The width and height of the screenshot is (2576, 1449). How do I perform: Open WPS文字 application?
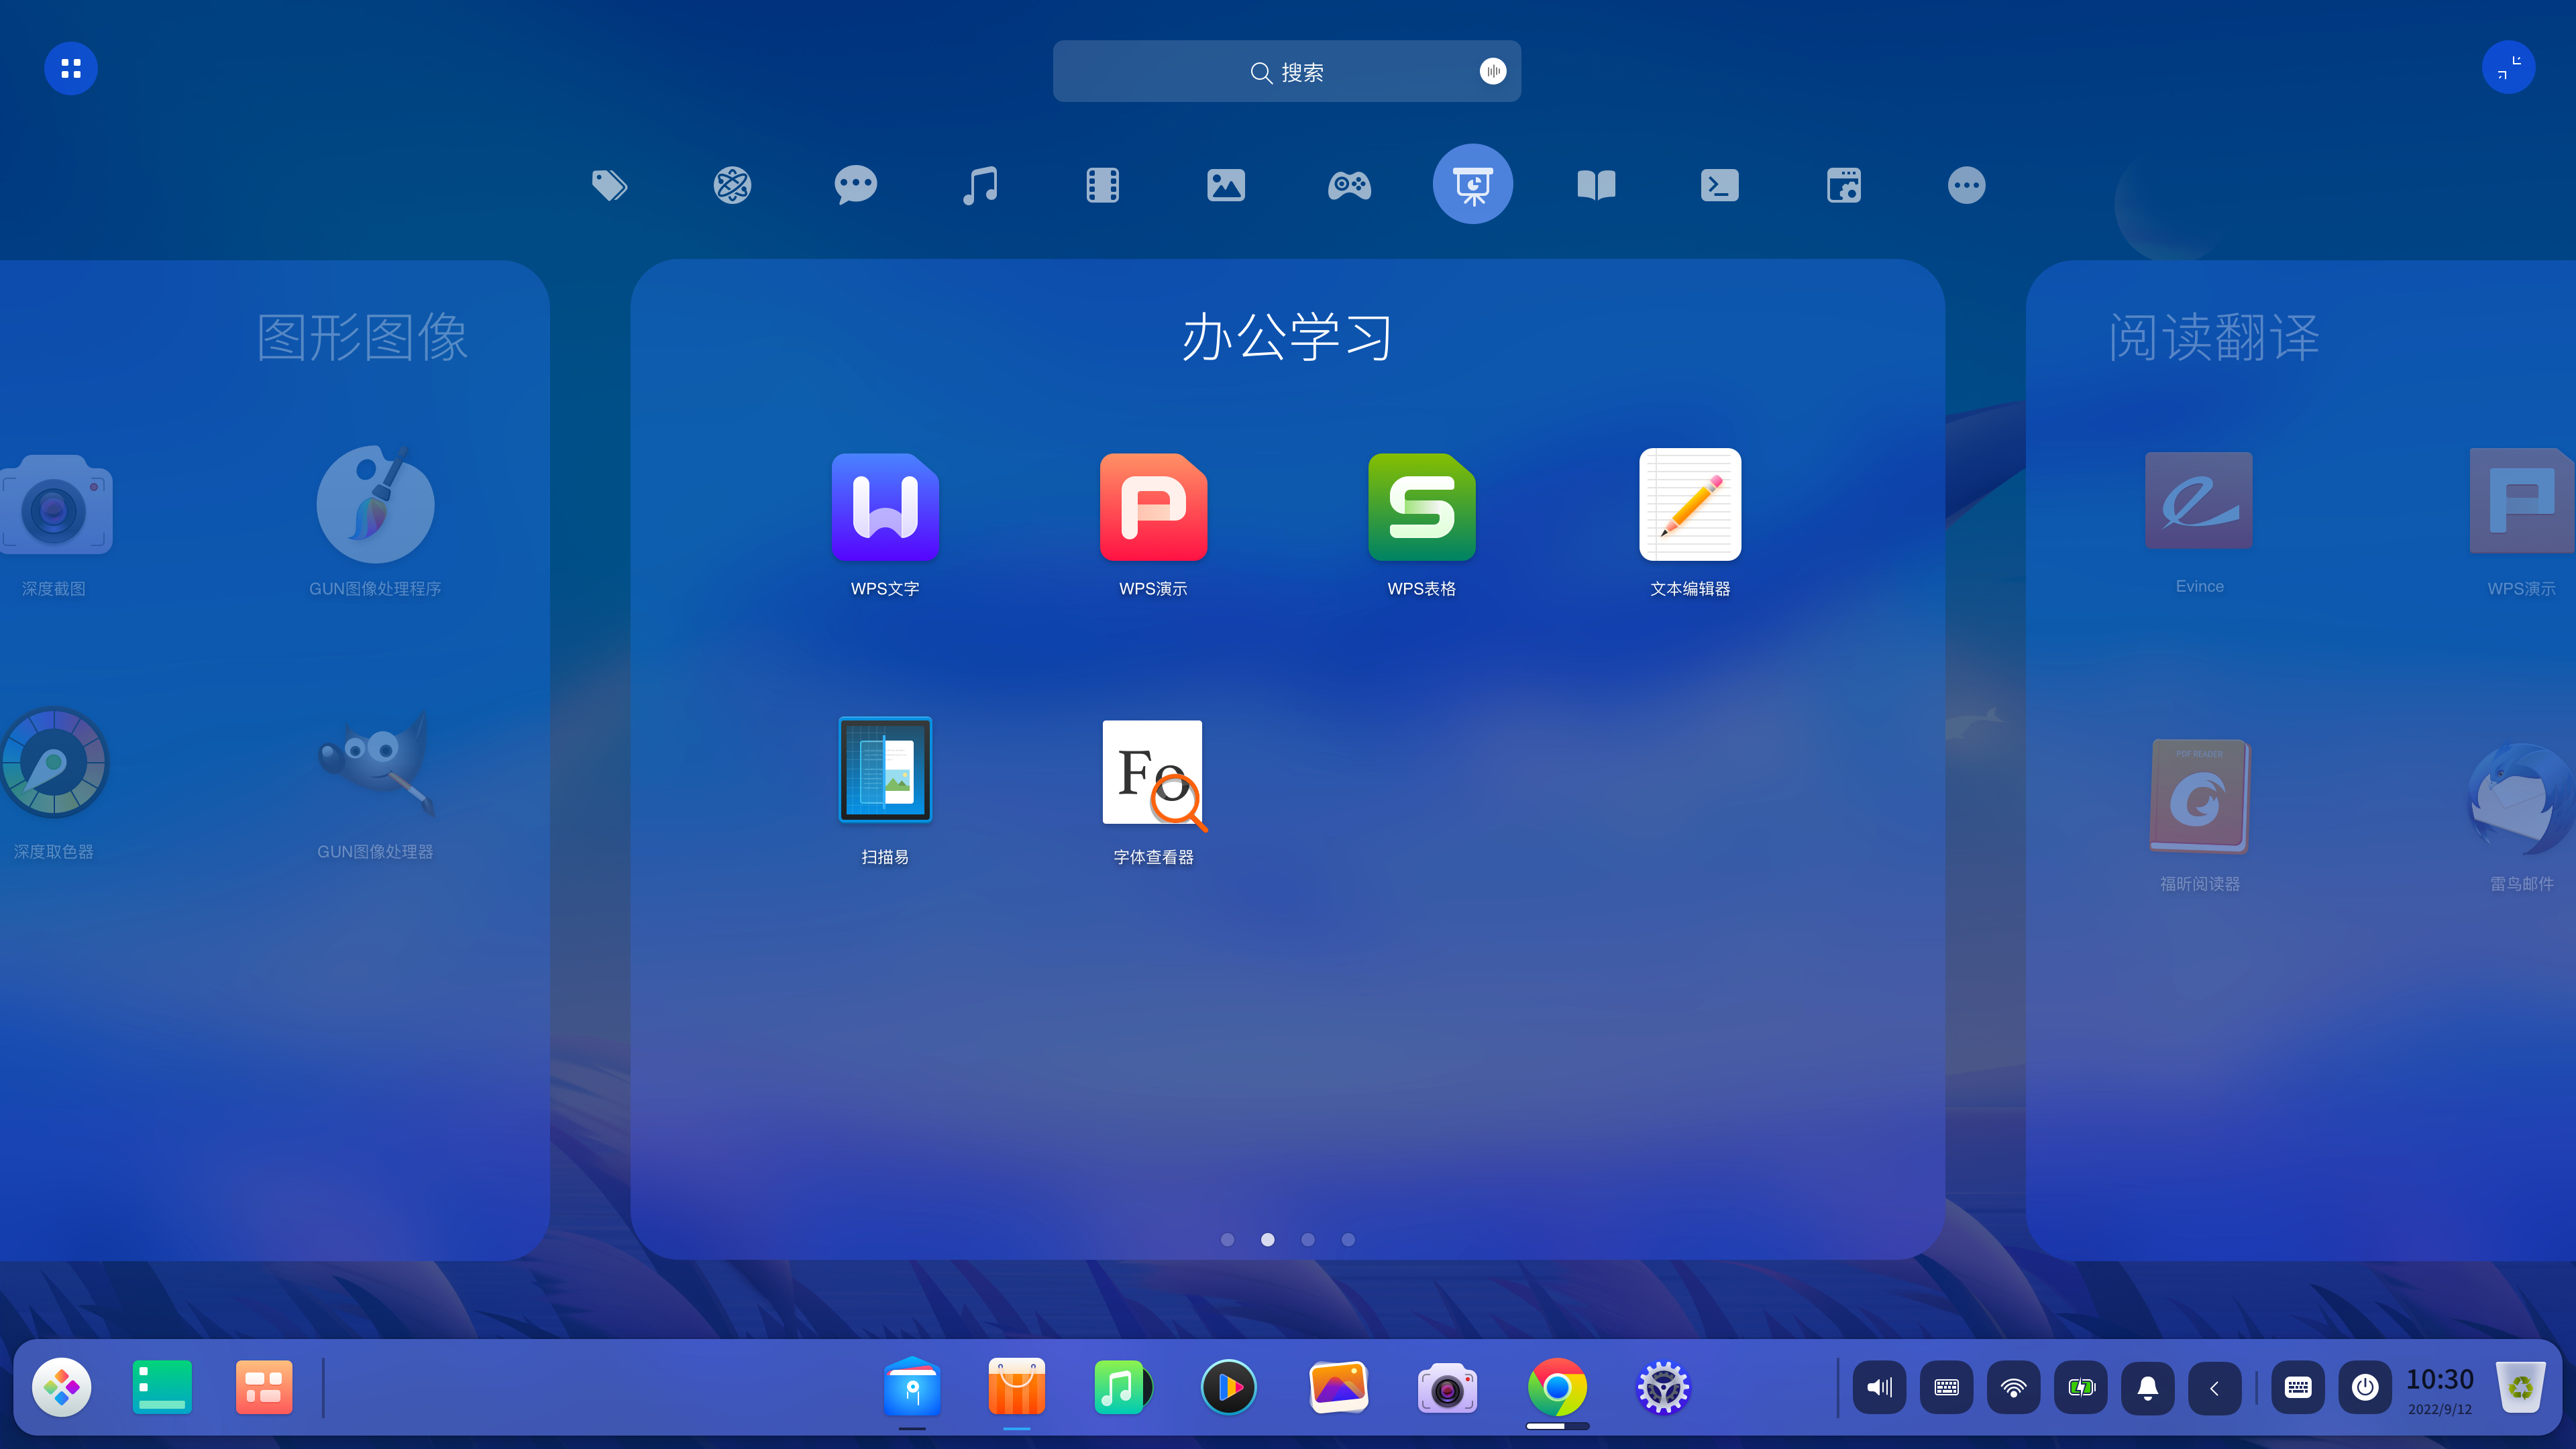point(884,508)
